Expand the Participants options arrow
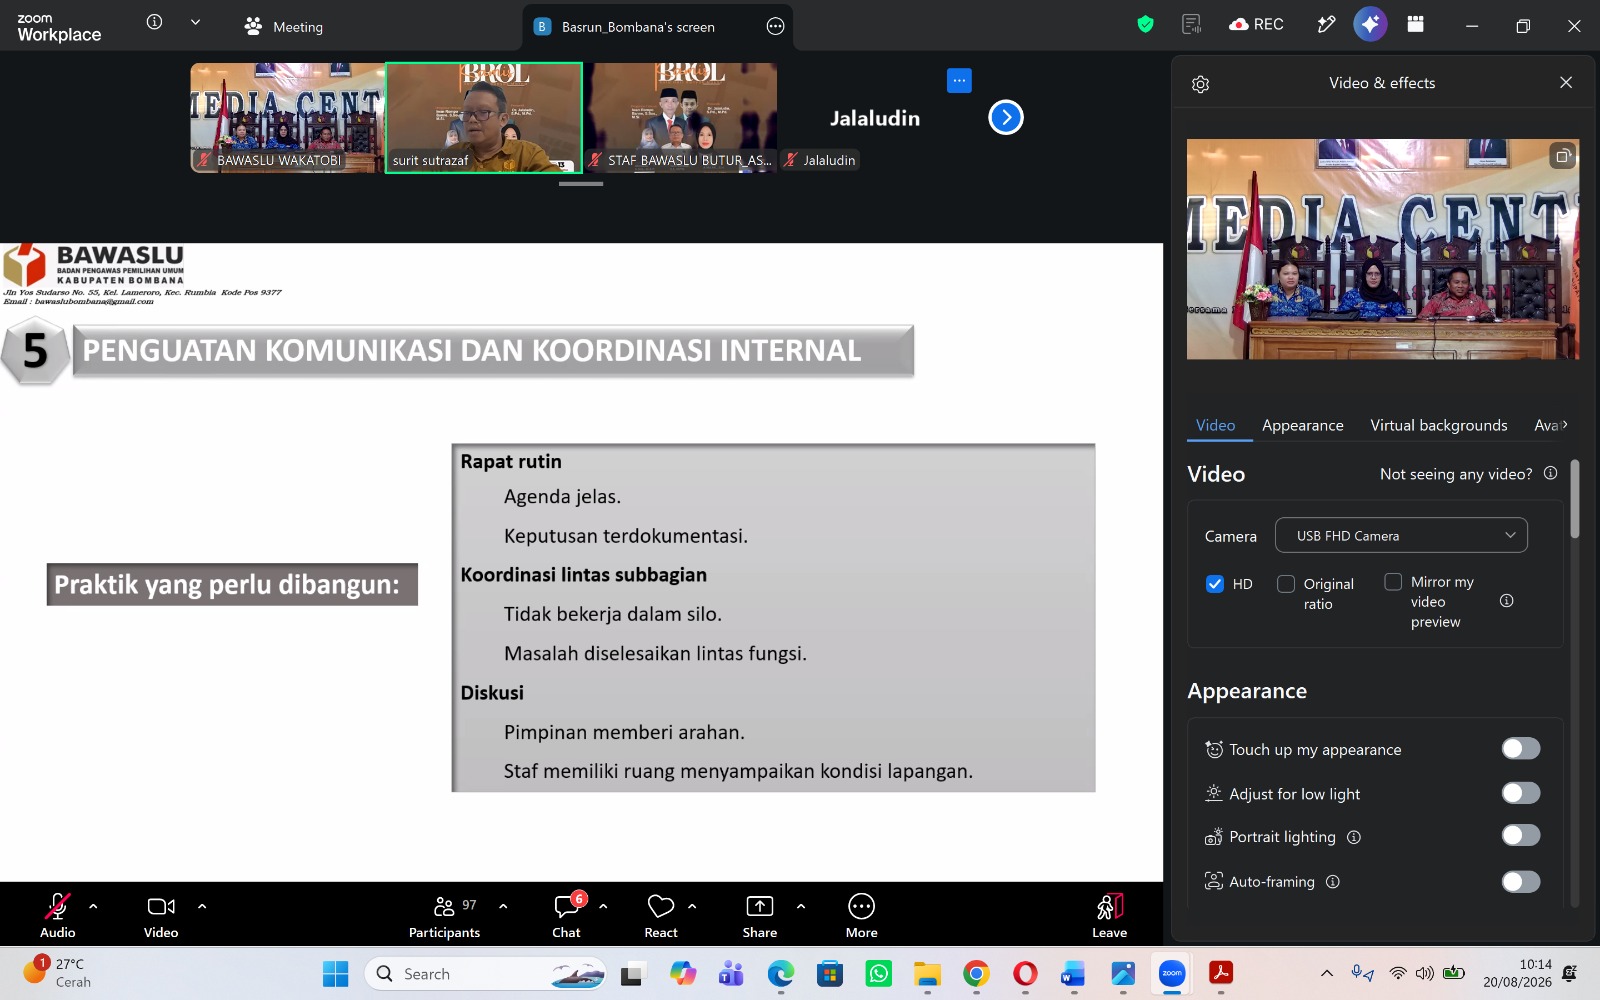The height and width of the screenshot is (1000, 1600). point(503,906)
